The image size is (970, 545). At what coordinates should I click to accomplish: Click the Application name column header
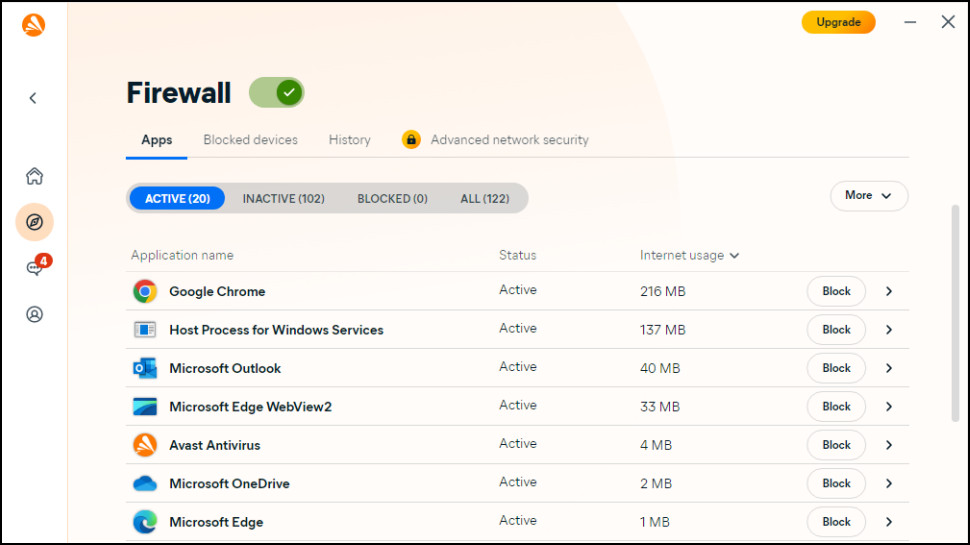click(182, 255)
